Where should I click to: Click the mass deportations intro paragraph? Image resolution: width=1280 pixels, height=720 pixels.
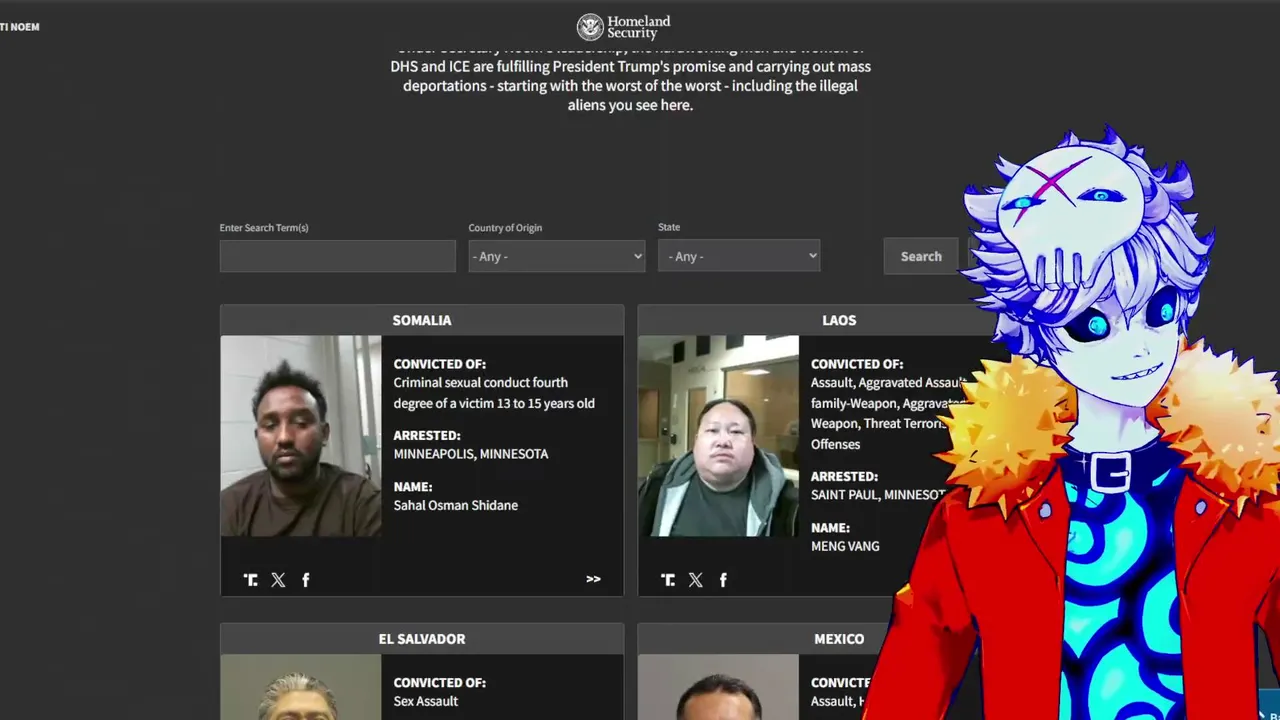click(630, 77)
